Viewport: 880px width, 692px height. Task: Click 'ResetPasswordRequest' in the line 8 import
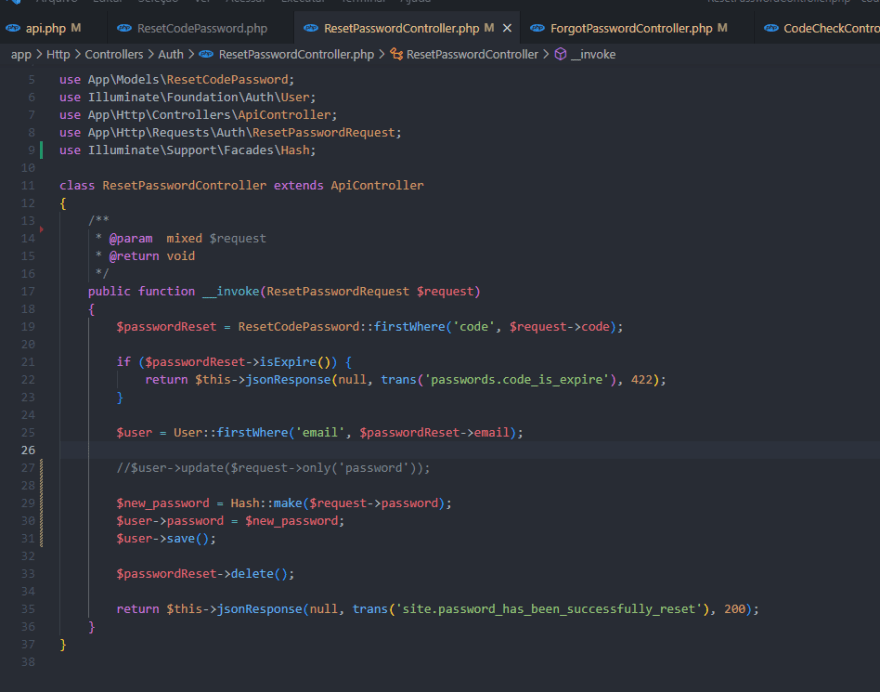pos(324,132)
